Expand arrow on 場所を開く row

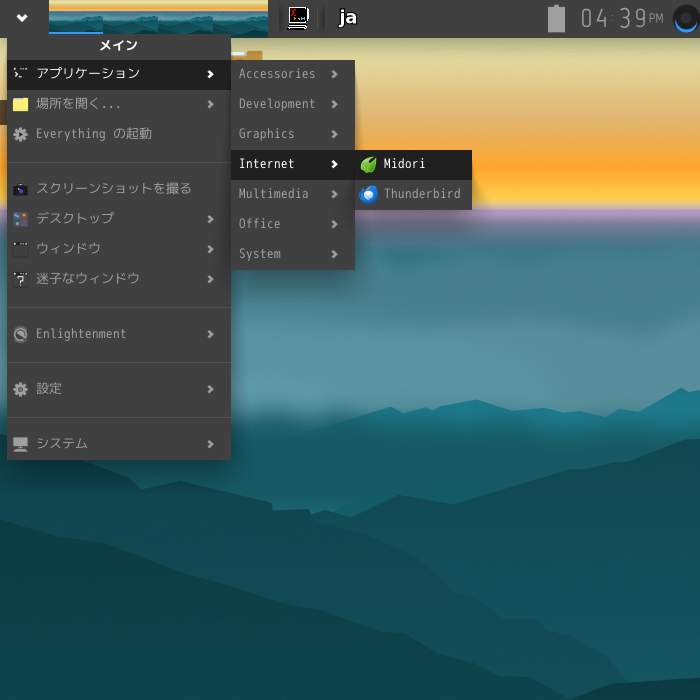pos(211,104)
